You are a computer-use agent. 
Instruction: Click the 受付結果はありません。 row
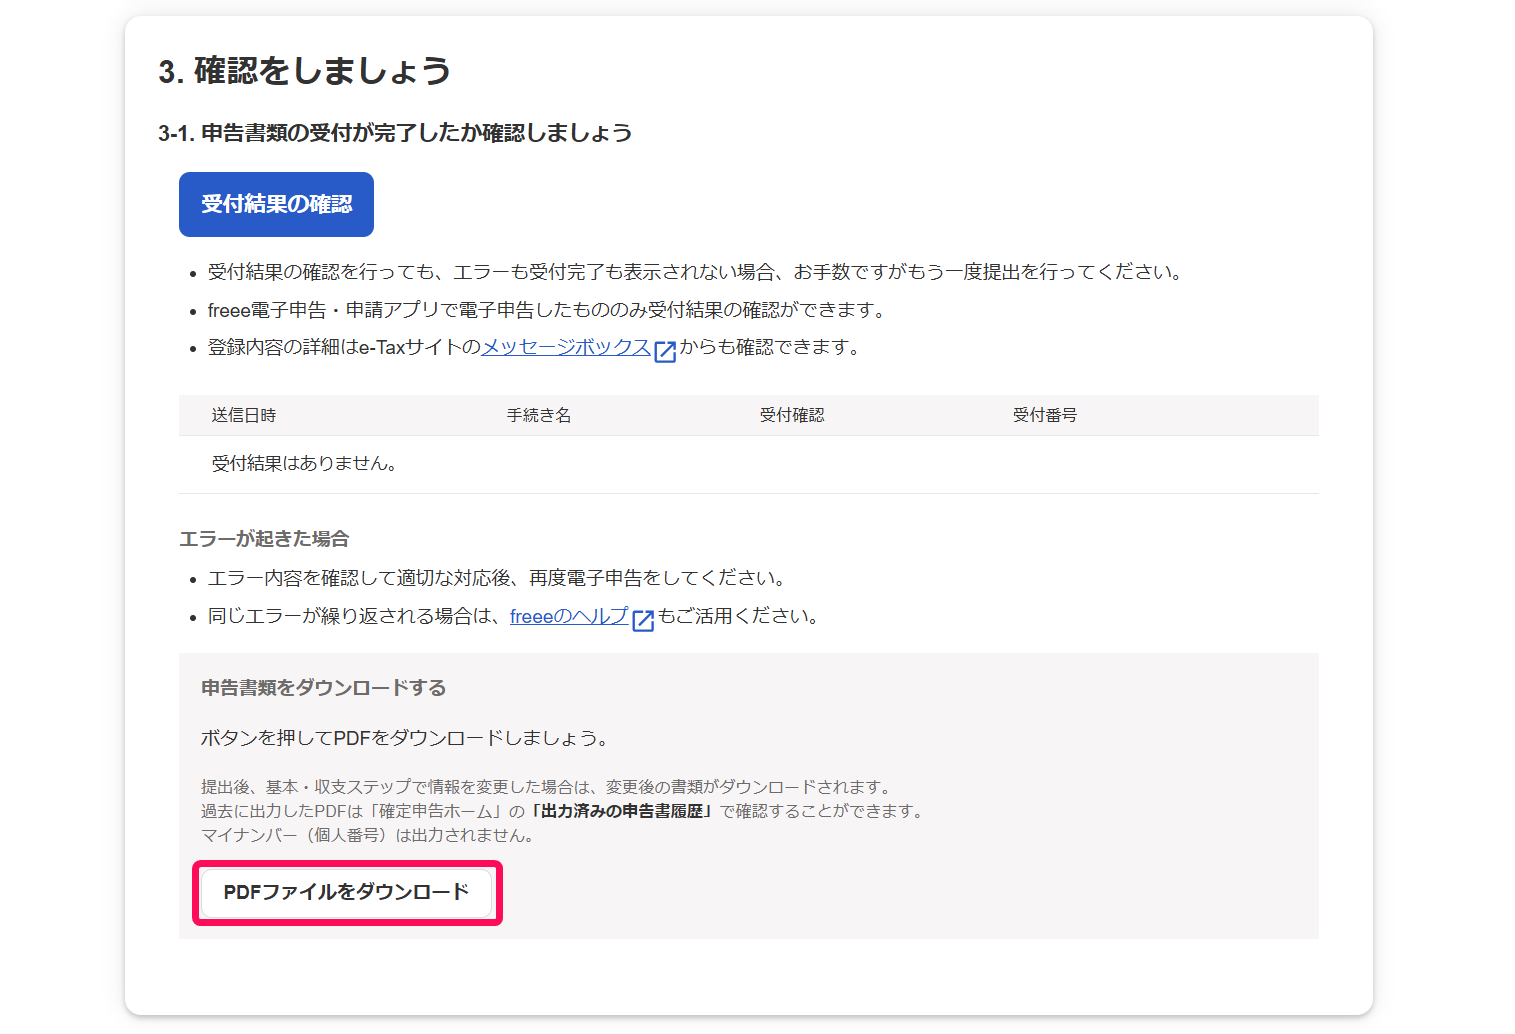tap(749, 464)
